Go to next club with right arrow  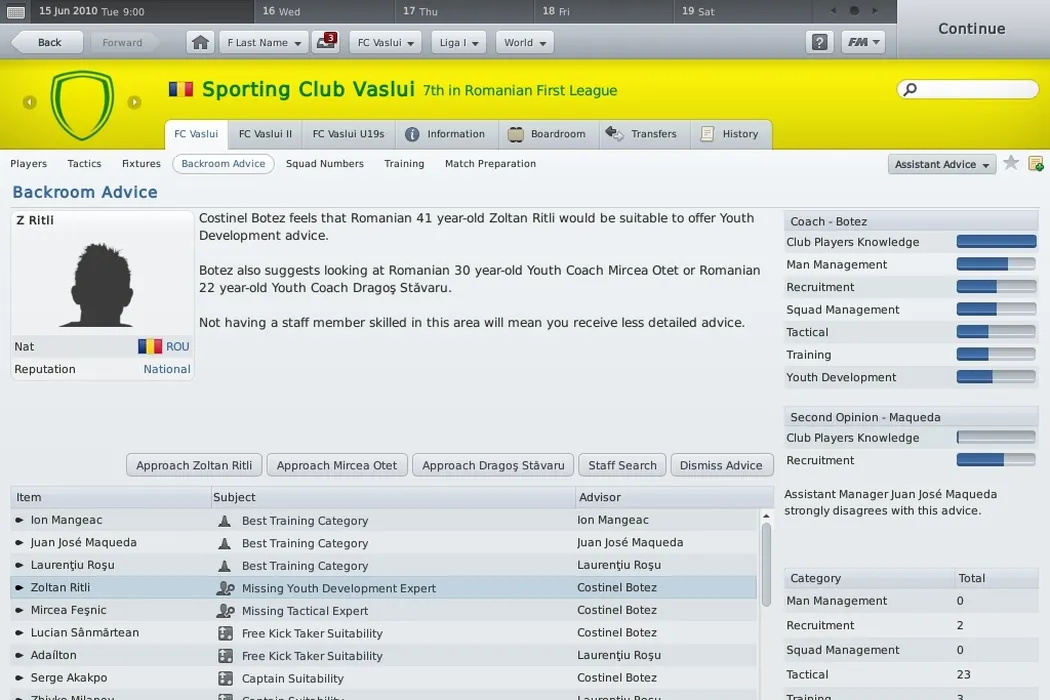[134, 102]
